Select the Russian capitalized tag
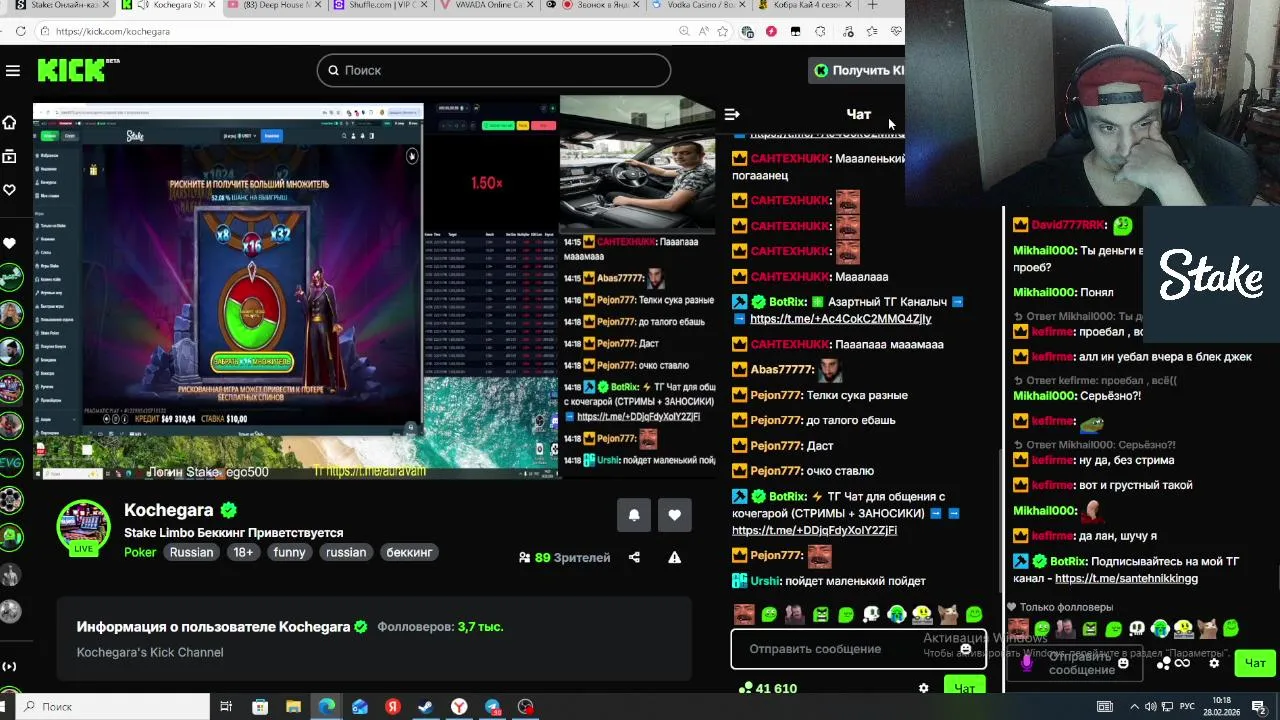The height and width of the screenshot is (720, 1280). (x=191, y=552)
